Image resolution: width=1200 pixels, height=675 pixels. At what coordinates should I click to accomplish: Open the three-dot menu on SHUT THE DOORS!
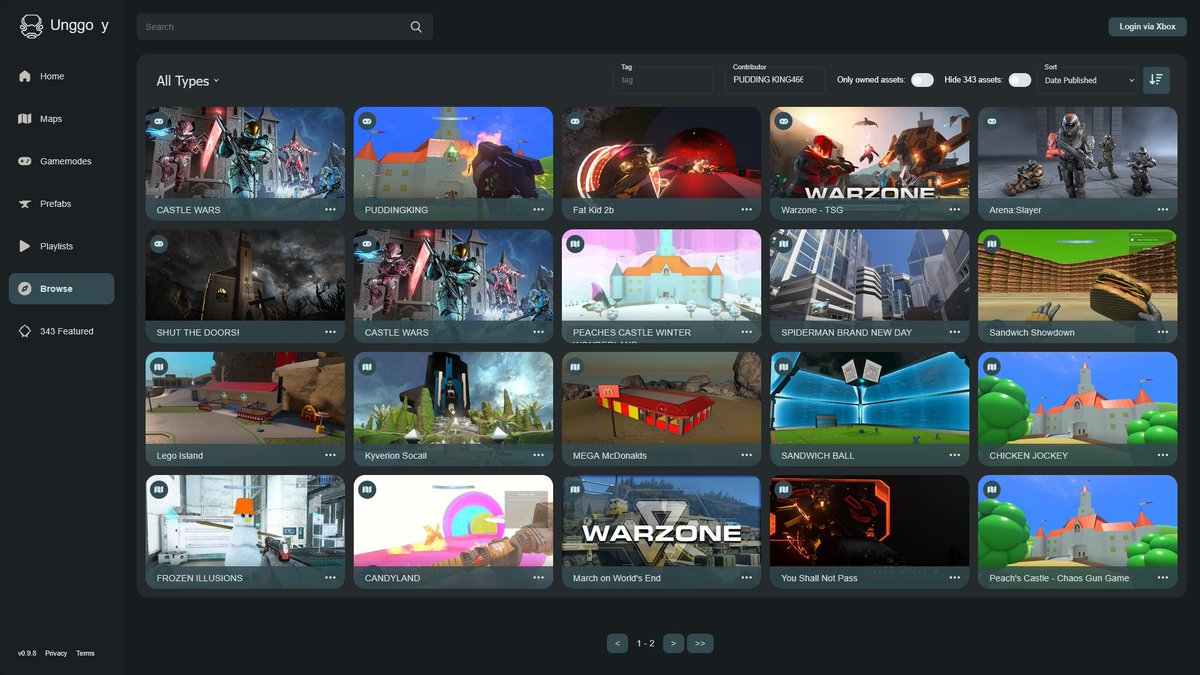point(330,332)
